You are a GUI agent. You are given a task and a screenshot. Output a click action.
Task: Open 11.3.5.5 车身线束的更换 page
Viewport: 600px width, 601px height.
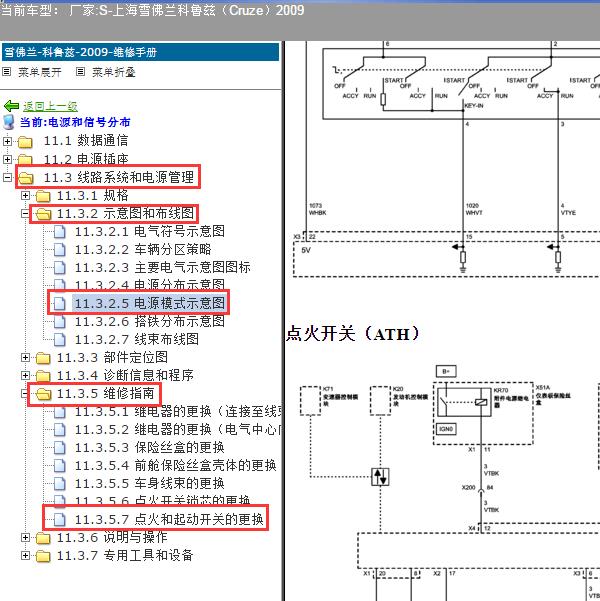pos(150,483)
